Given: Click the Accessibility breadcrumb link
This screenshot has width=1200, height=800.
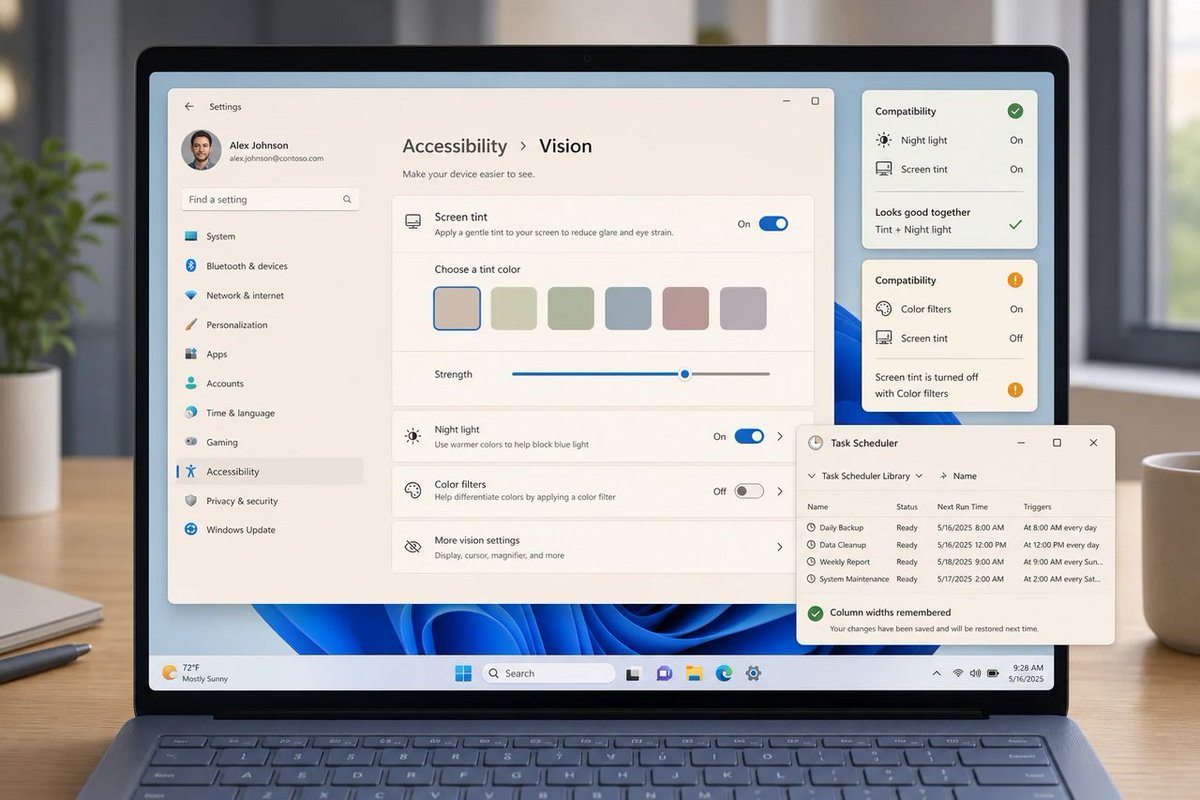Looking at the screenshot, I should [455, 146].
